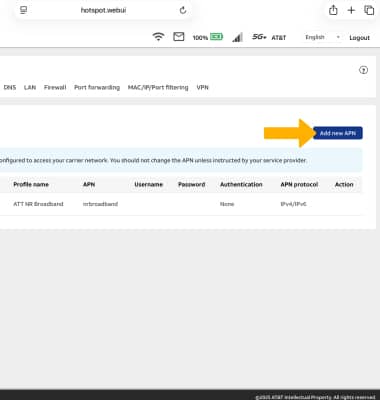This screenshot has height=400, width=380.
Task: Expand the English language dropdown
Action: 323,37
